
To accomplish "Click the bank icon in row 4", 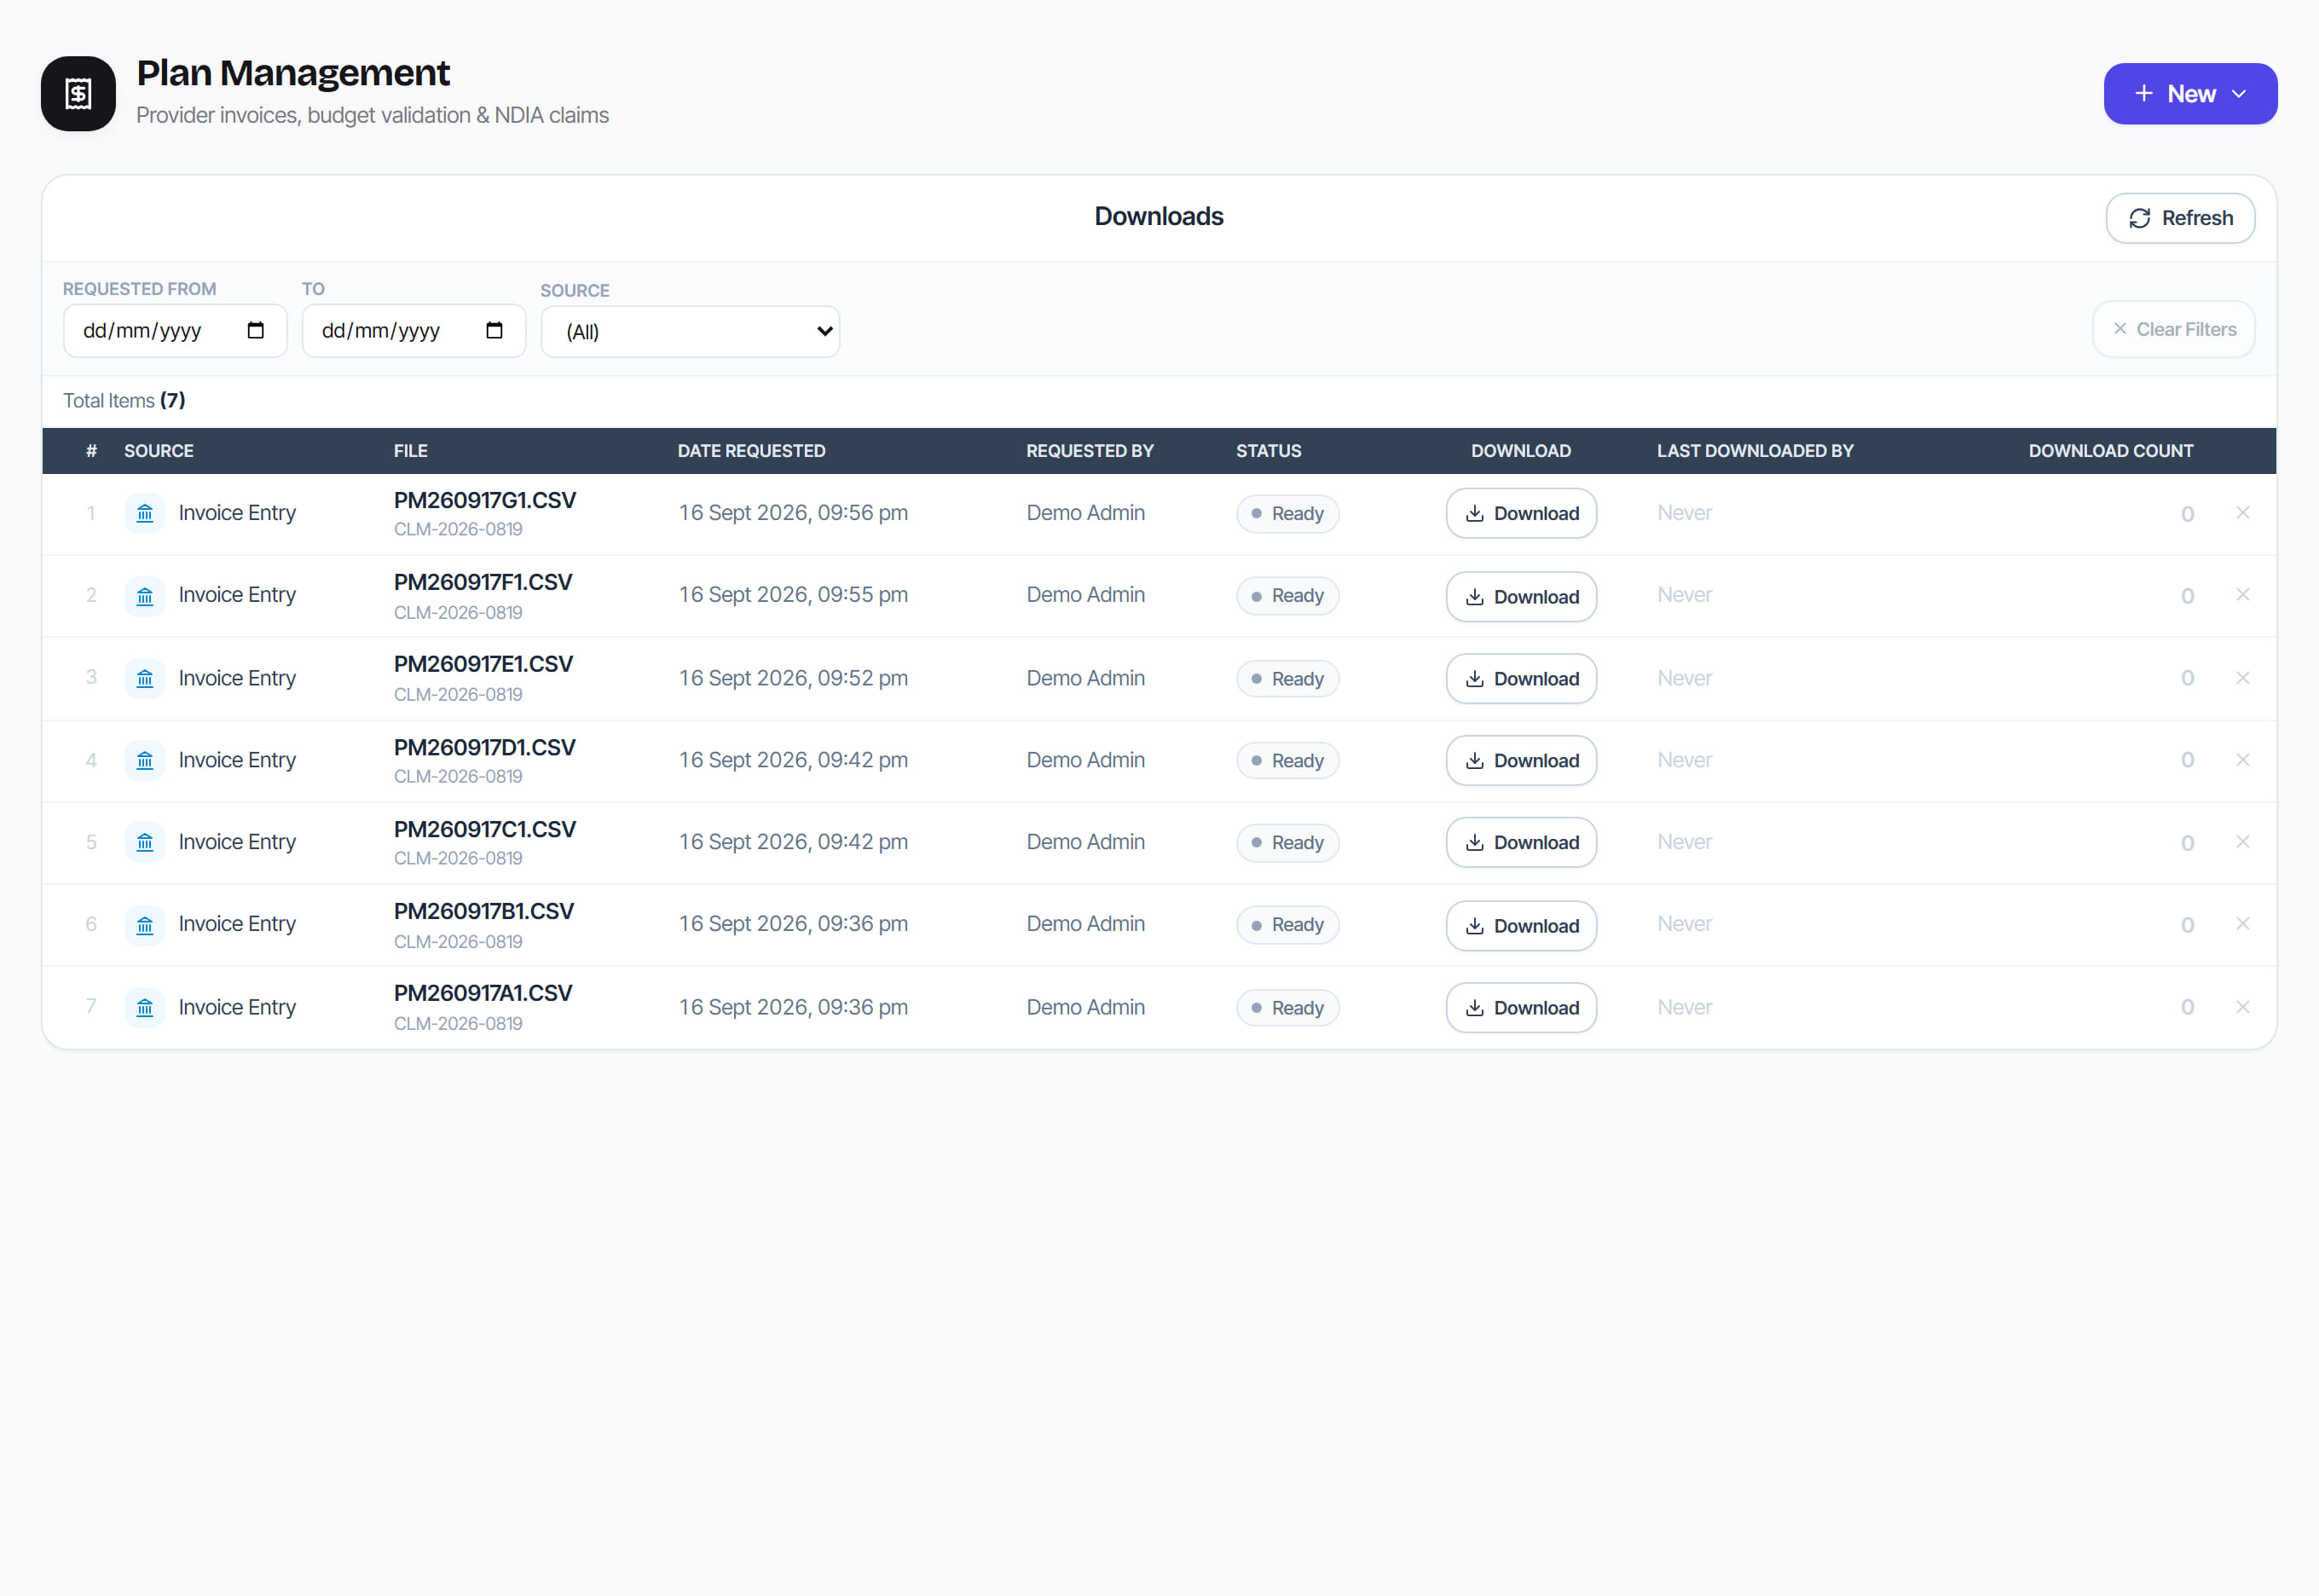I will click(145, 761).
